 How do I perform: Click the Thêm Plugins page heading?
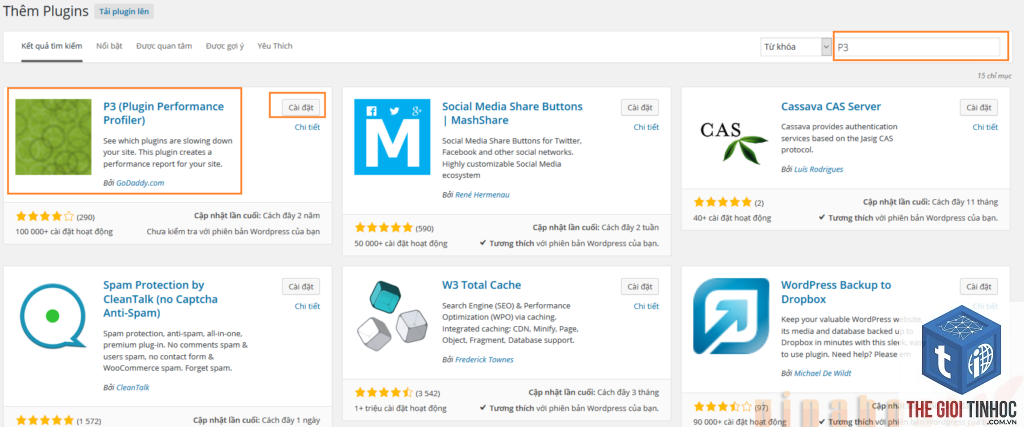pyautogui.click(x=46, y=12)
